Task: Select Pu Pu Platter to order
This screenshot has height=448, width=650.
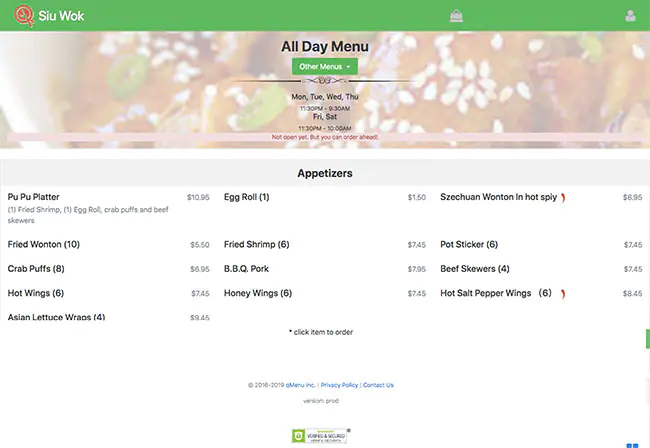Action: (x=34, y=197)
